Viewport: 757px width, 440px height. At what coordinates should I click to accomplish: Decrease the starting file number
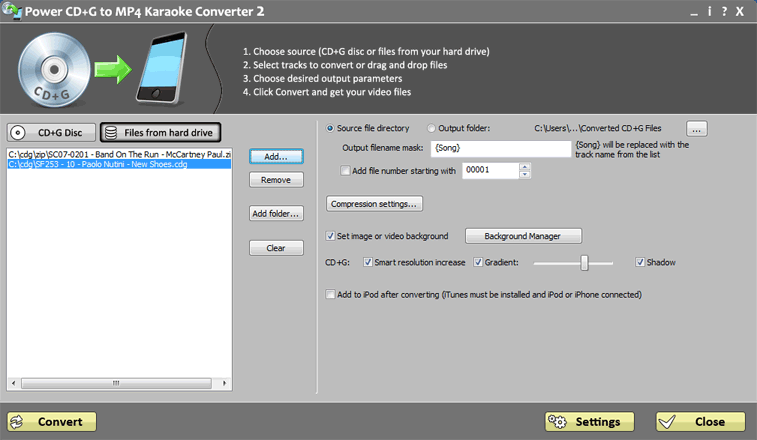pyautogui.click(x=525, y=174)
